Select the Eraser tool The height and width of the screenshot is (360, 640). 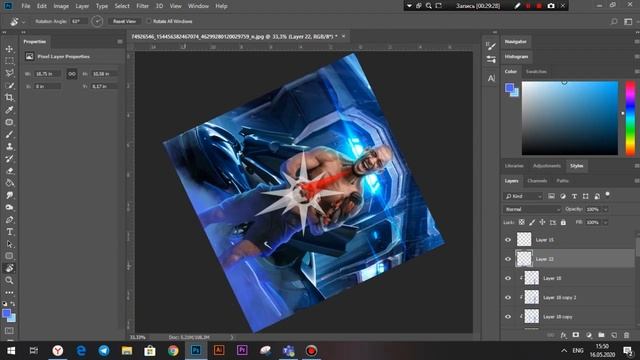click(9, 171)
